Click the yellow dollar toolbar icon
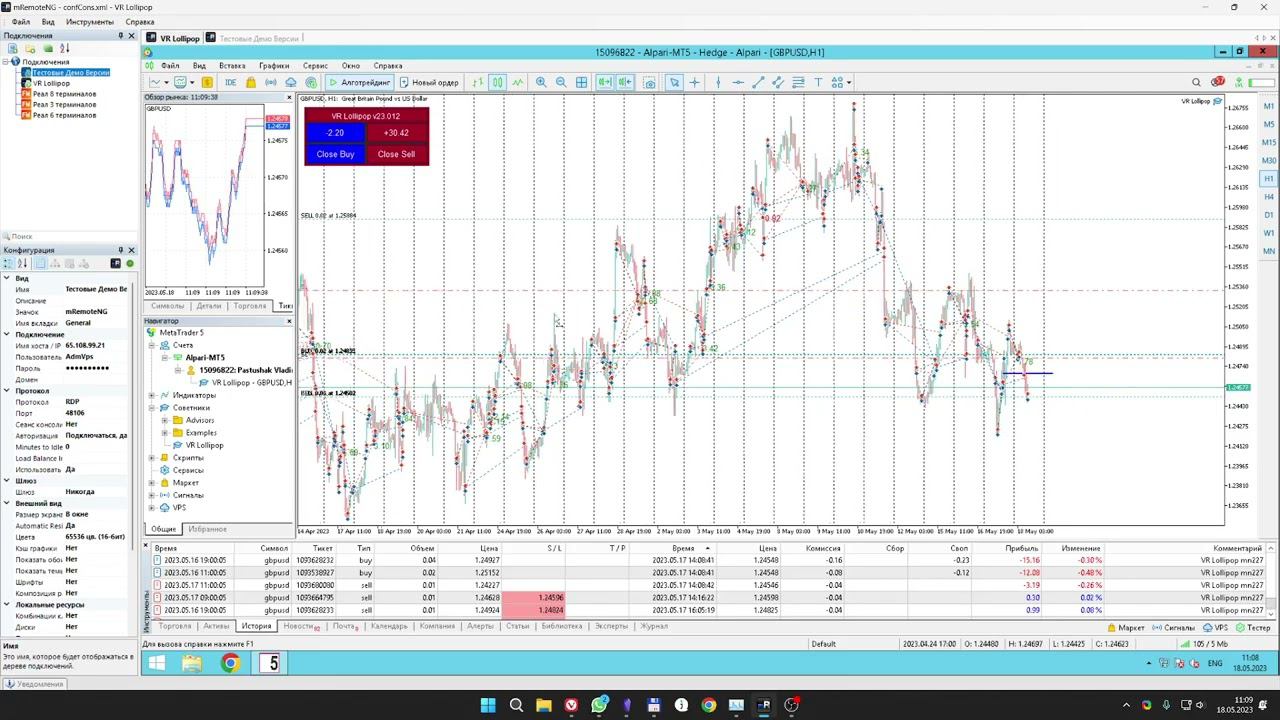 (207, 82)
